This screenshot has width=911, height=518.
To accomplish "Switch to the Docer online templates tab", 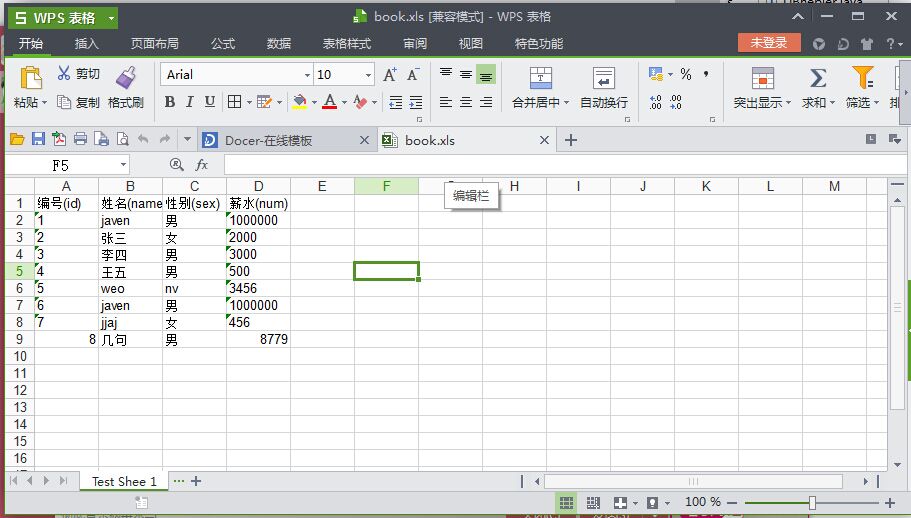I will 285,140.
